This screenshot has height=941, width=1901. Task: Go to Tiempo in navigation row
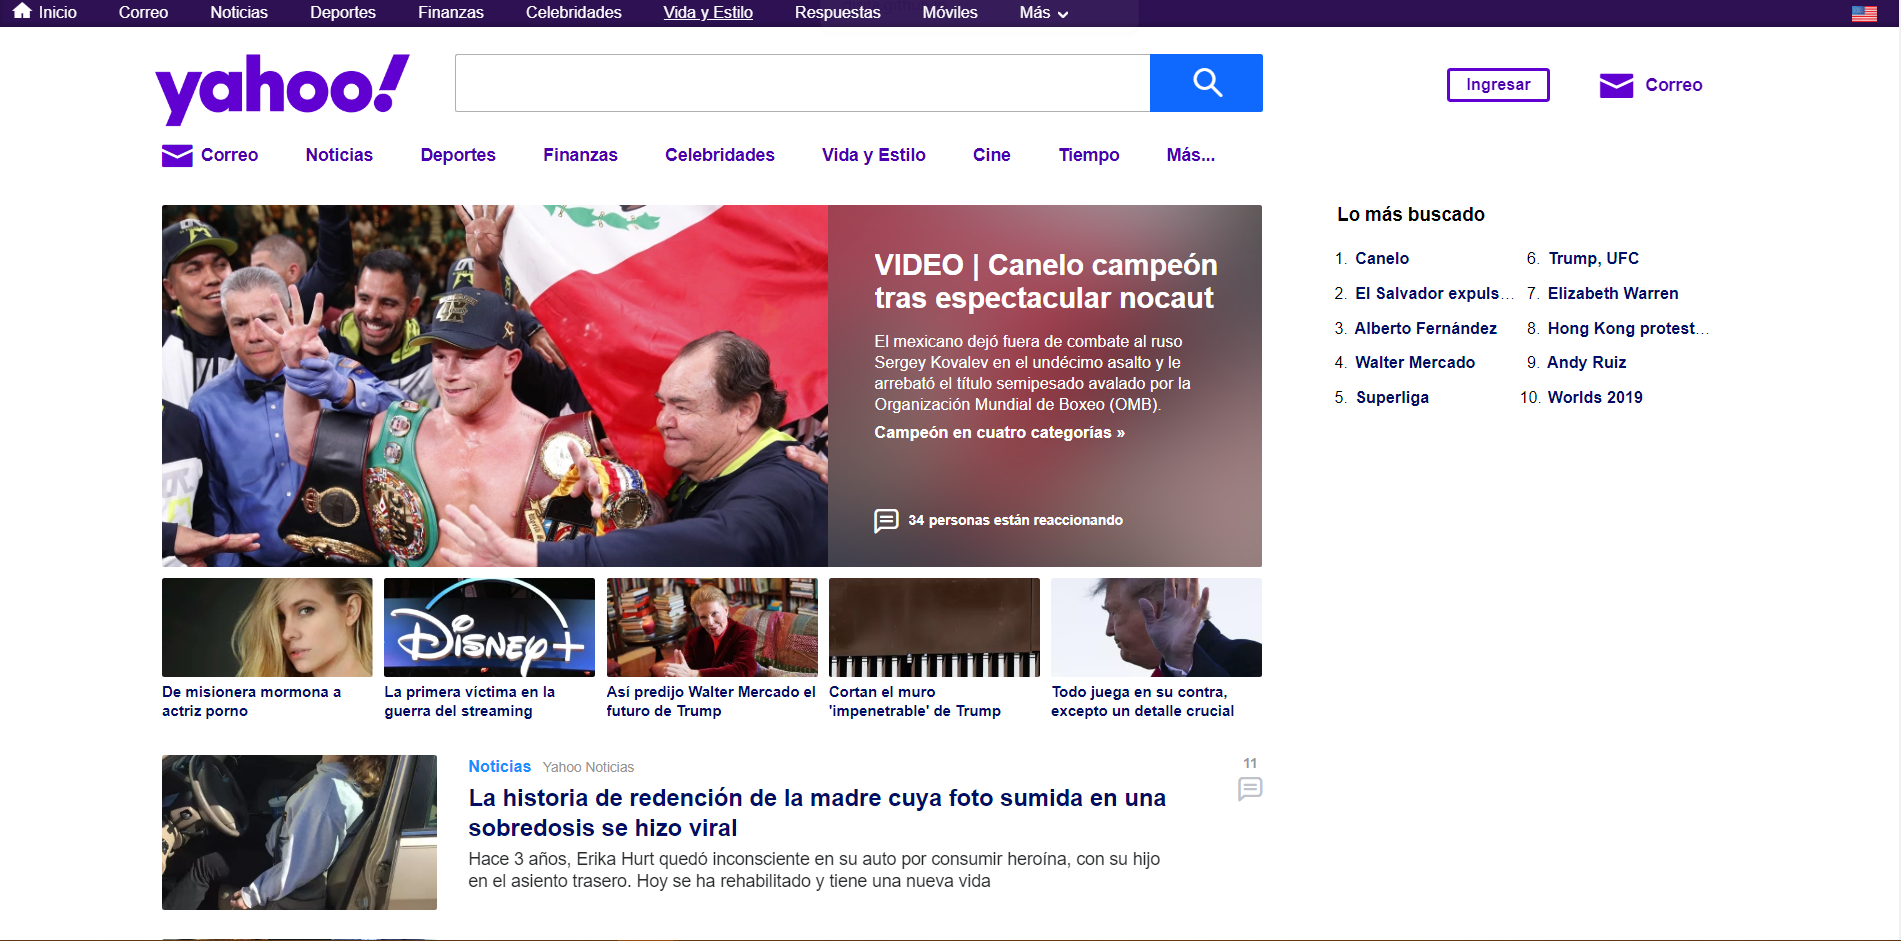[1089, 155]
